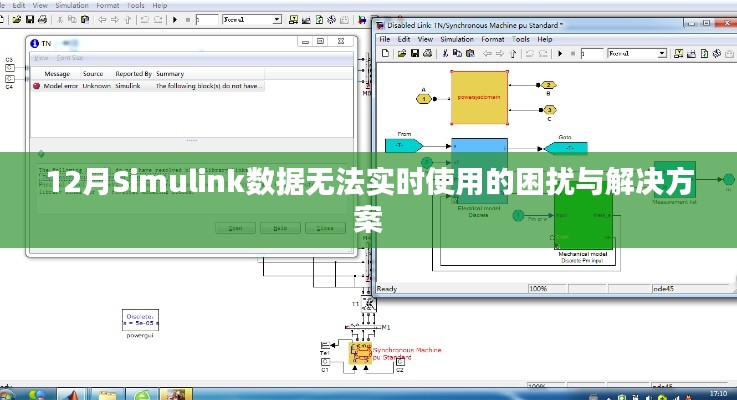Open Library Browser icon in Synchronous Machine window
Screen dimensions: 737x400
(x=678, y=54)
